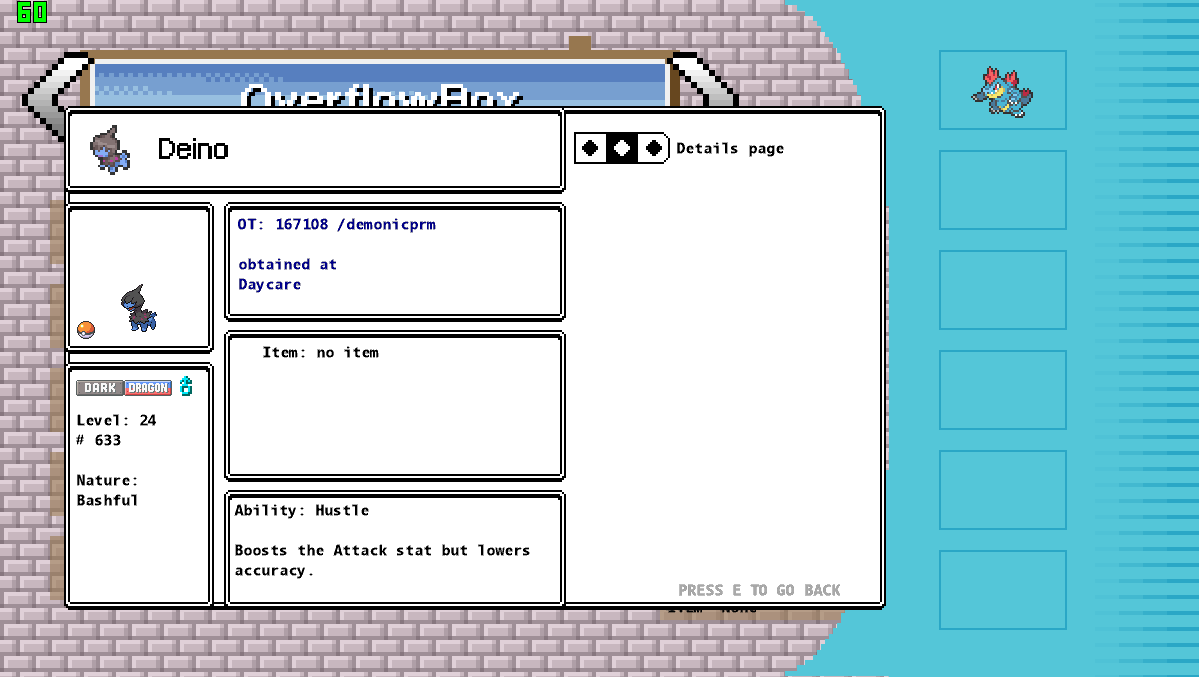Click the second empty party slot
Screen dimensions: 1199x677
[1002, 190]
